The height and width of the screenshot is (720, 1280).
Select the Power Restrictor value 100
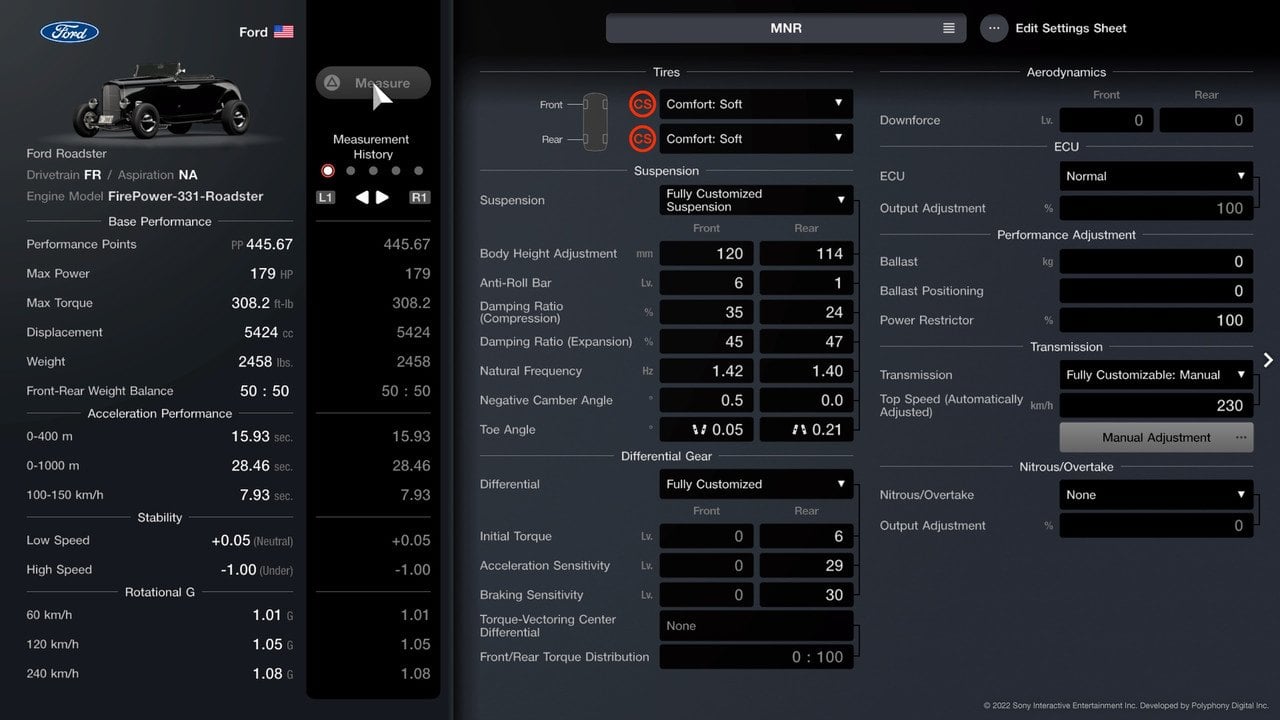click(x=1156, y=320)
